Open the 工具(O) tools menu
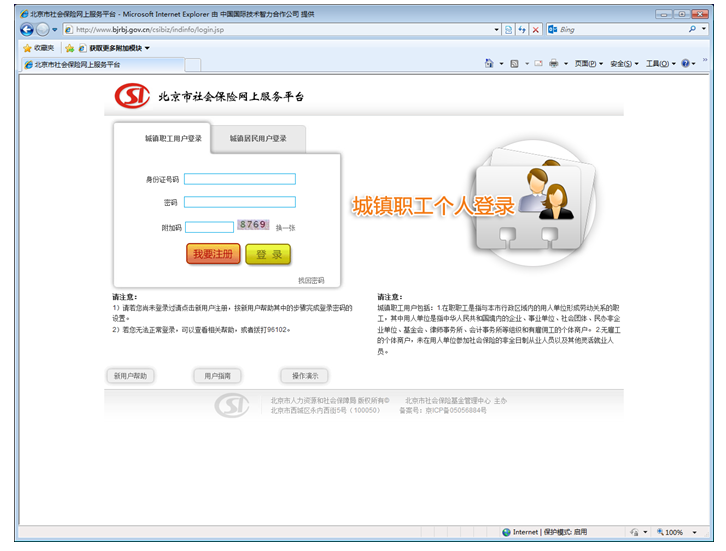Image resolution: width=726 pixels, height=551 pixels. 658,64
